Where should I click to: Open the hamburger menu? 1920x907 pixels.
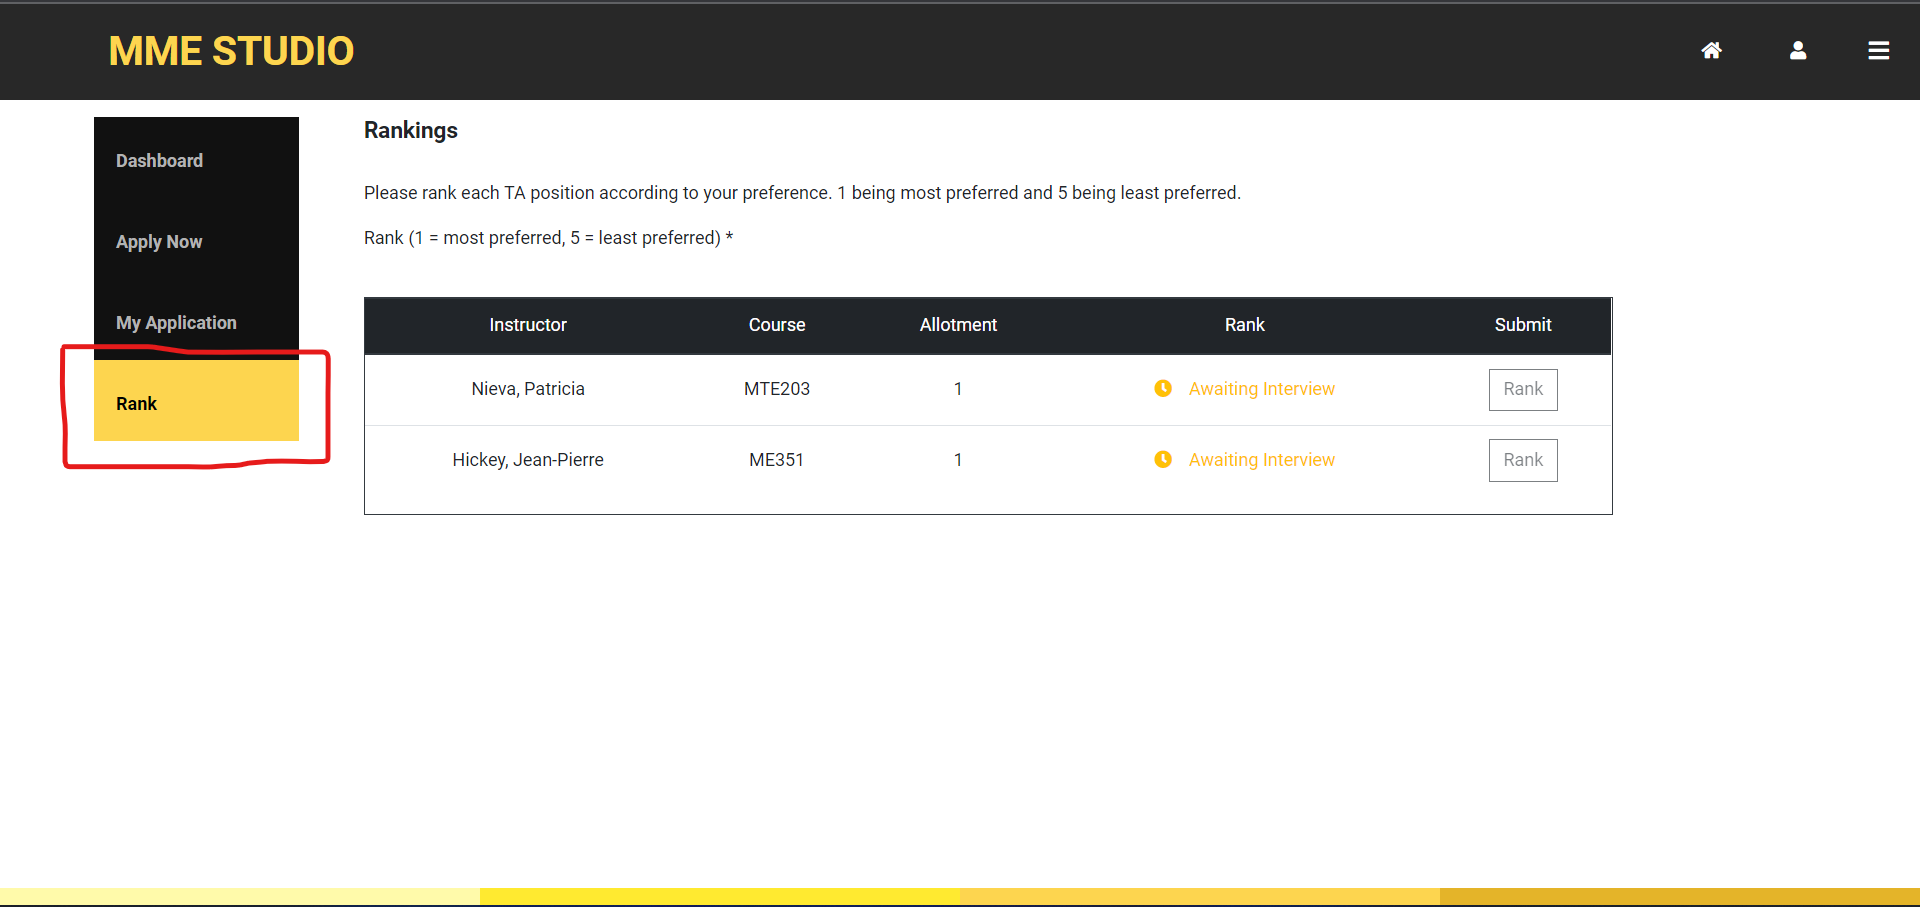coord(1878,51)
